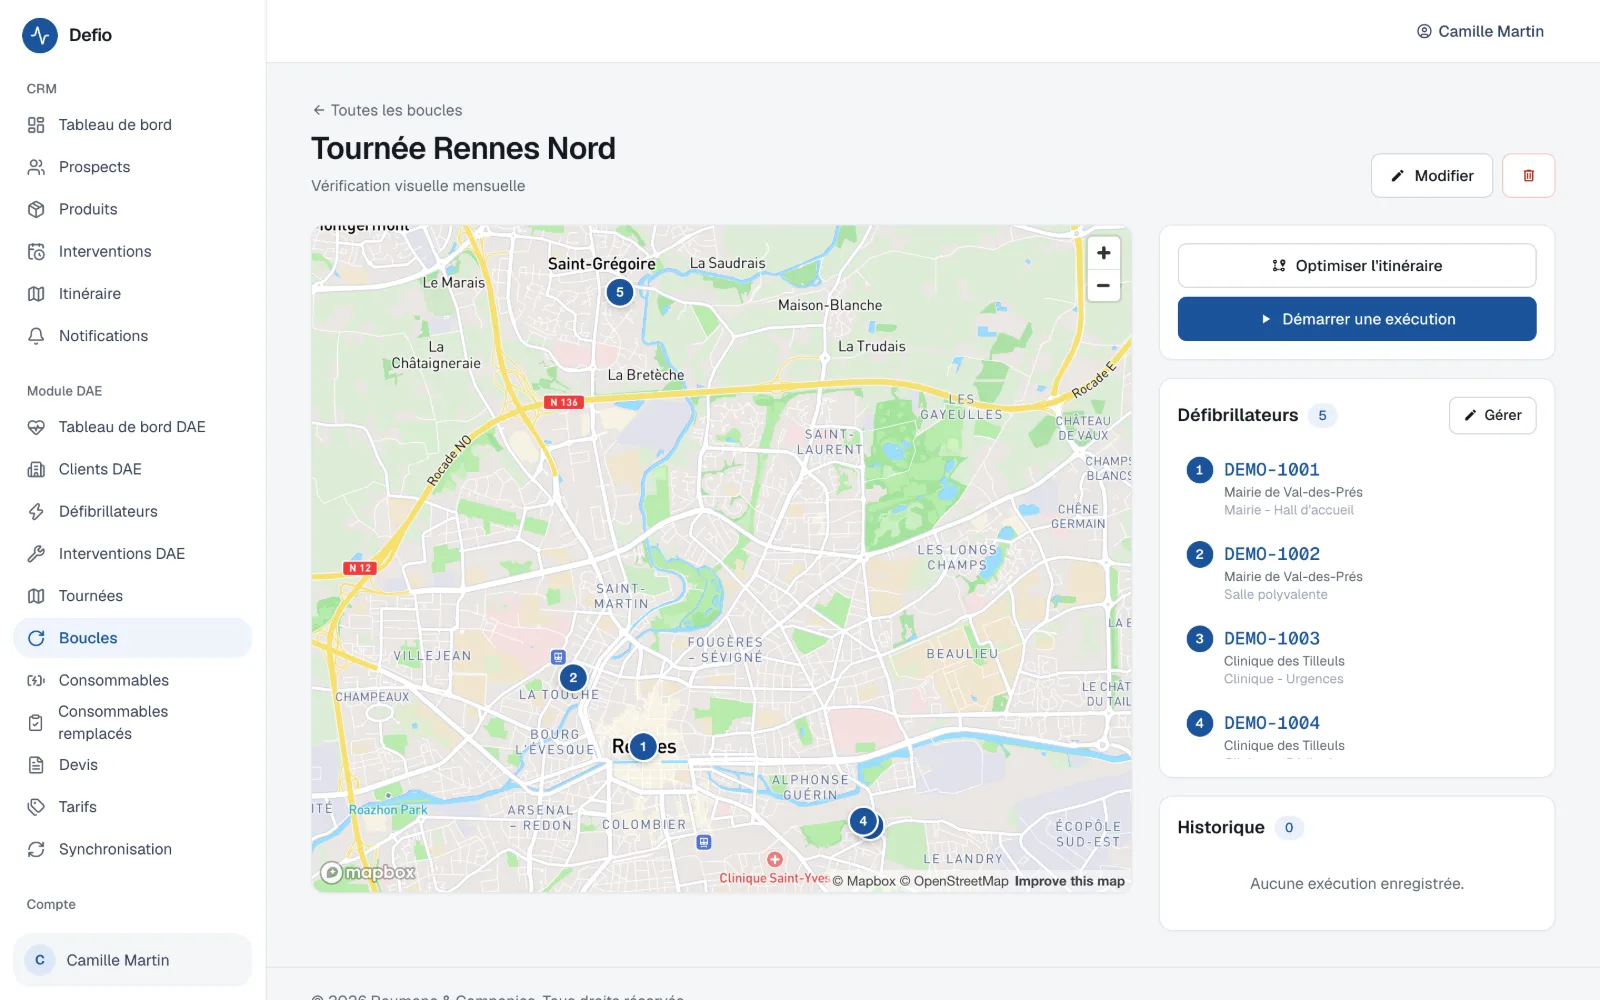Screen dimensions: 1600x1000
Task: Click the Synchronisation refresh icon
Action: point(36,849)
